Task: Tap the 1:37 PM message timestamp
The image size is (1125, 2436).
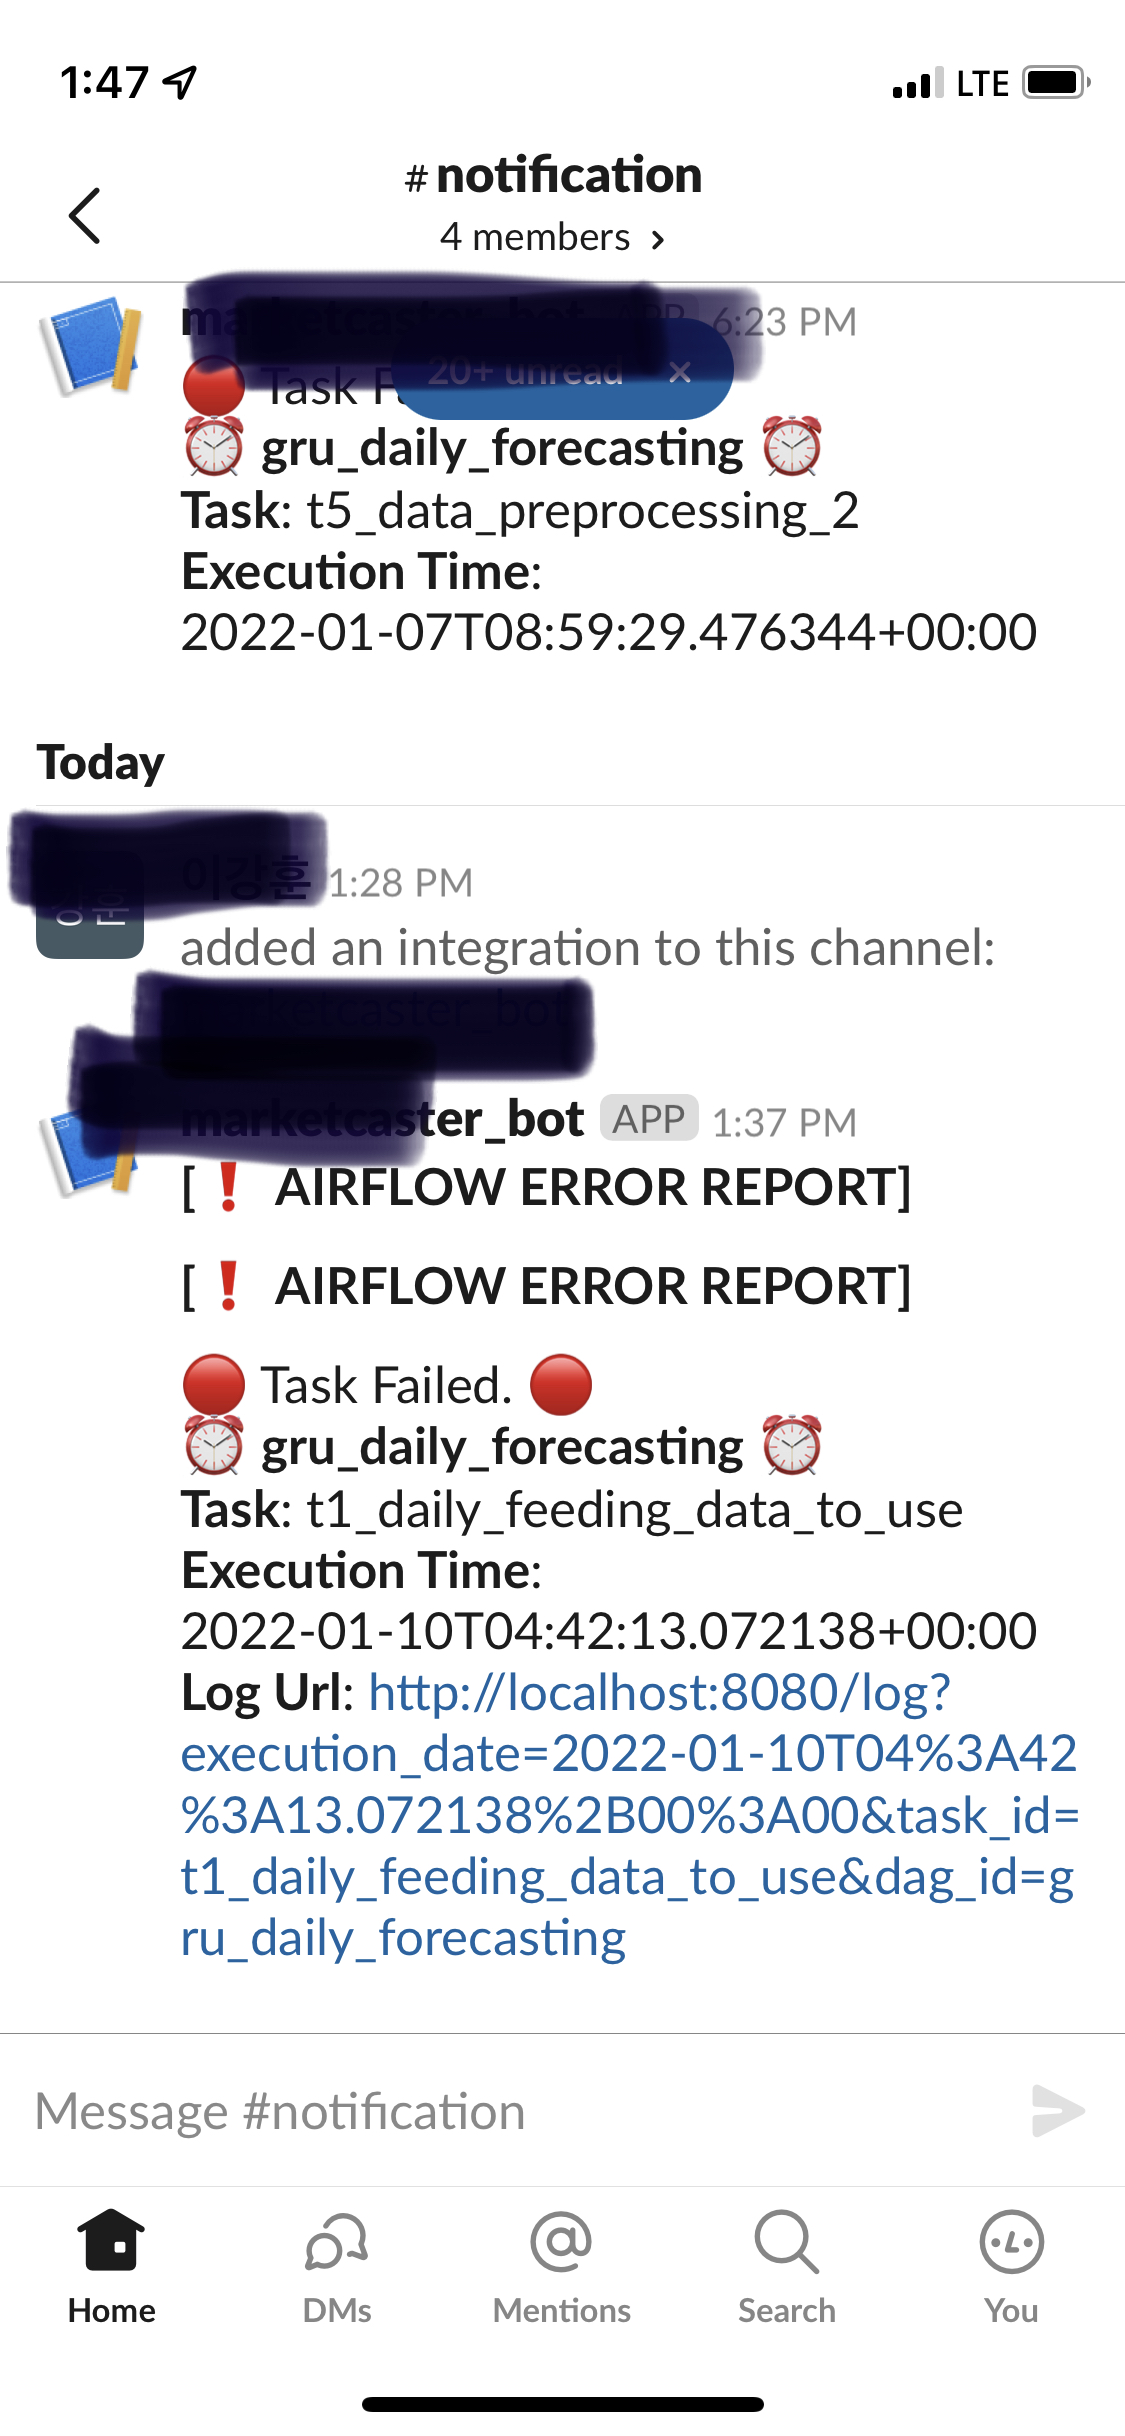Action: point(784,1123)
